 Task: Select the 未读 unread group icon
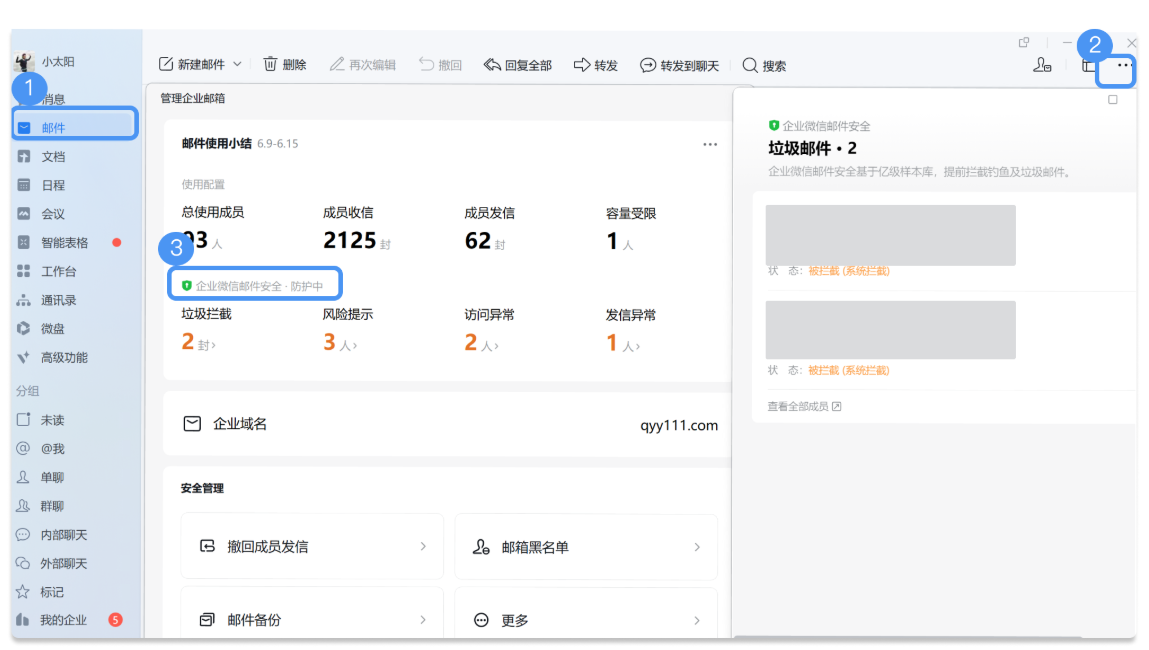(x=23, y=420)
